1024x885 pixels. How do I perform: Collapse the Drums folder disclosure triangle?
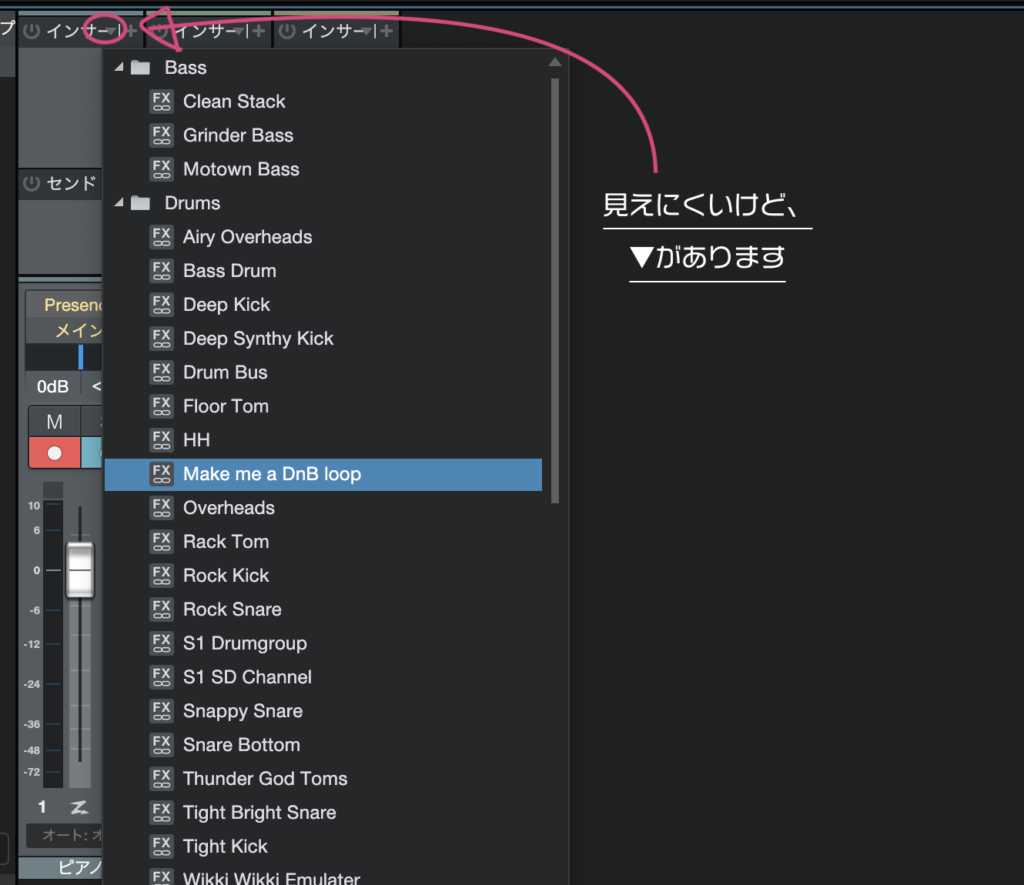[x=120, y=203]
